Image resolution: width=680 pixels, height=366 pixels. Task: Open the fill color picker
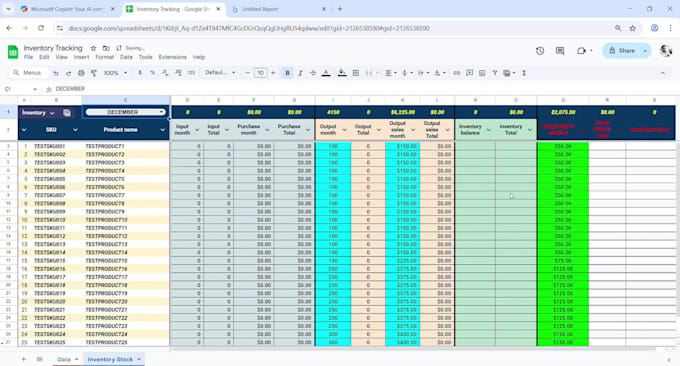coord(342,73)
